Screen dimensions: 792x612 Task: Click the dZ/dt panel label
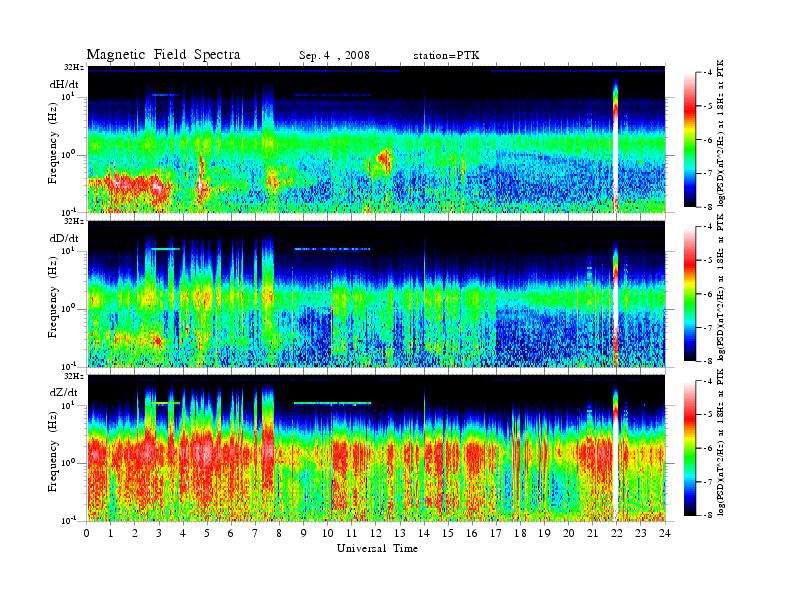[x=64, y=392]
